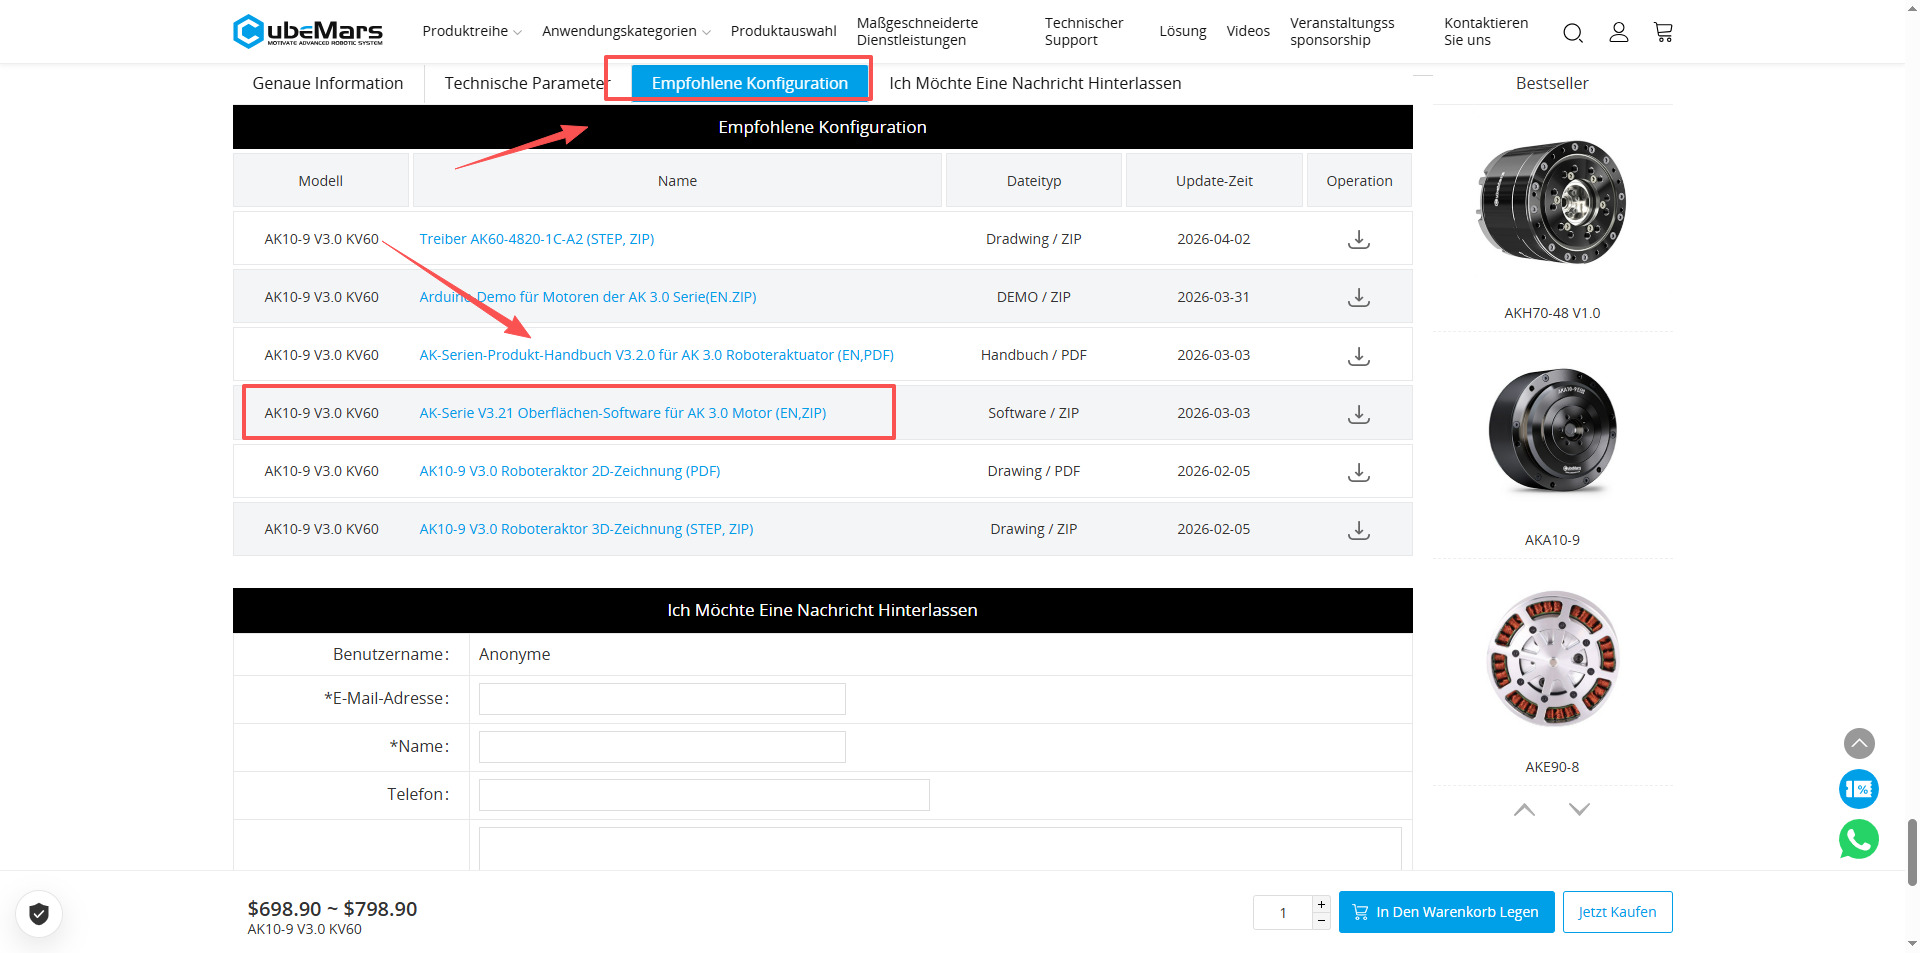Show next bestseller with down chevron

coord(1579,809)
